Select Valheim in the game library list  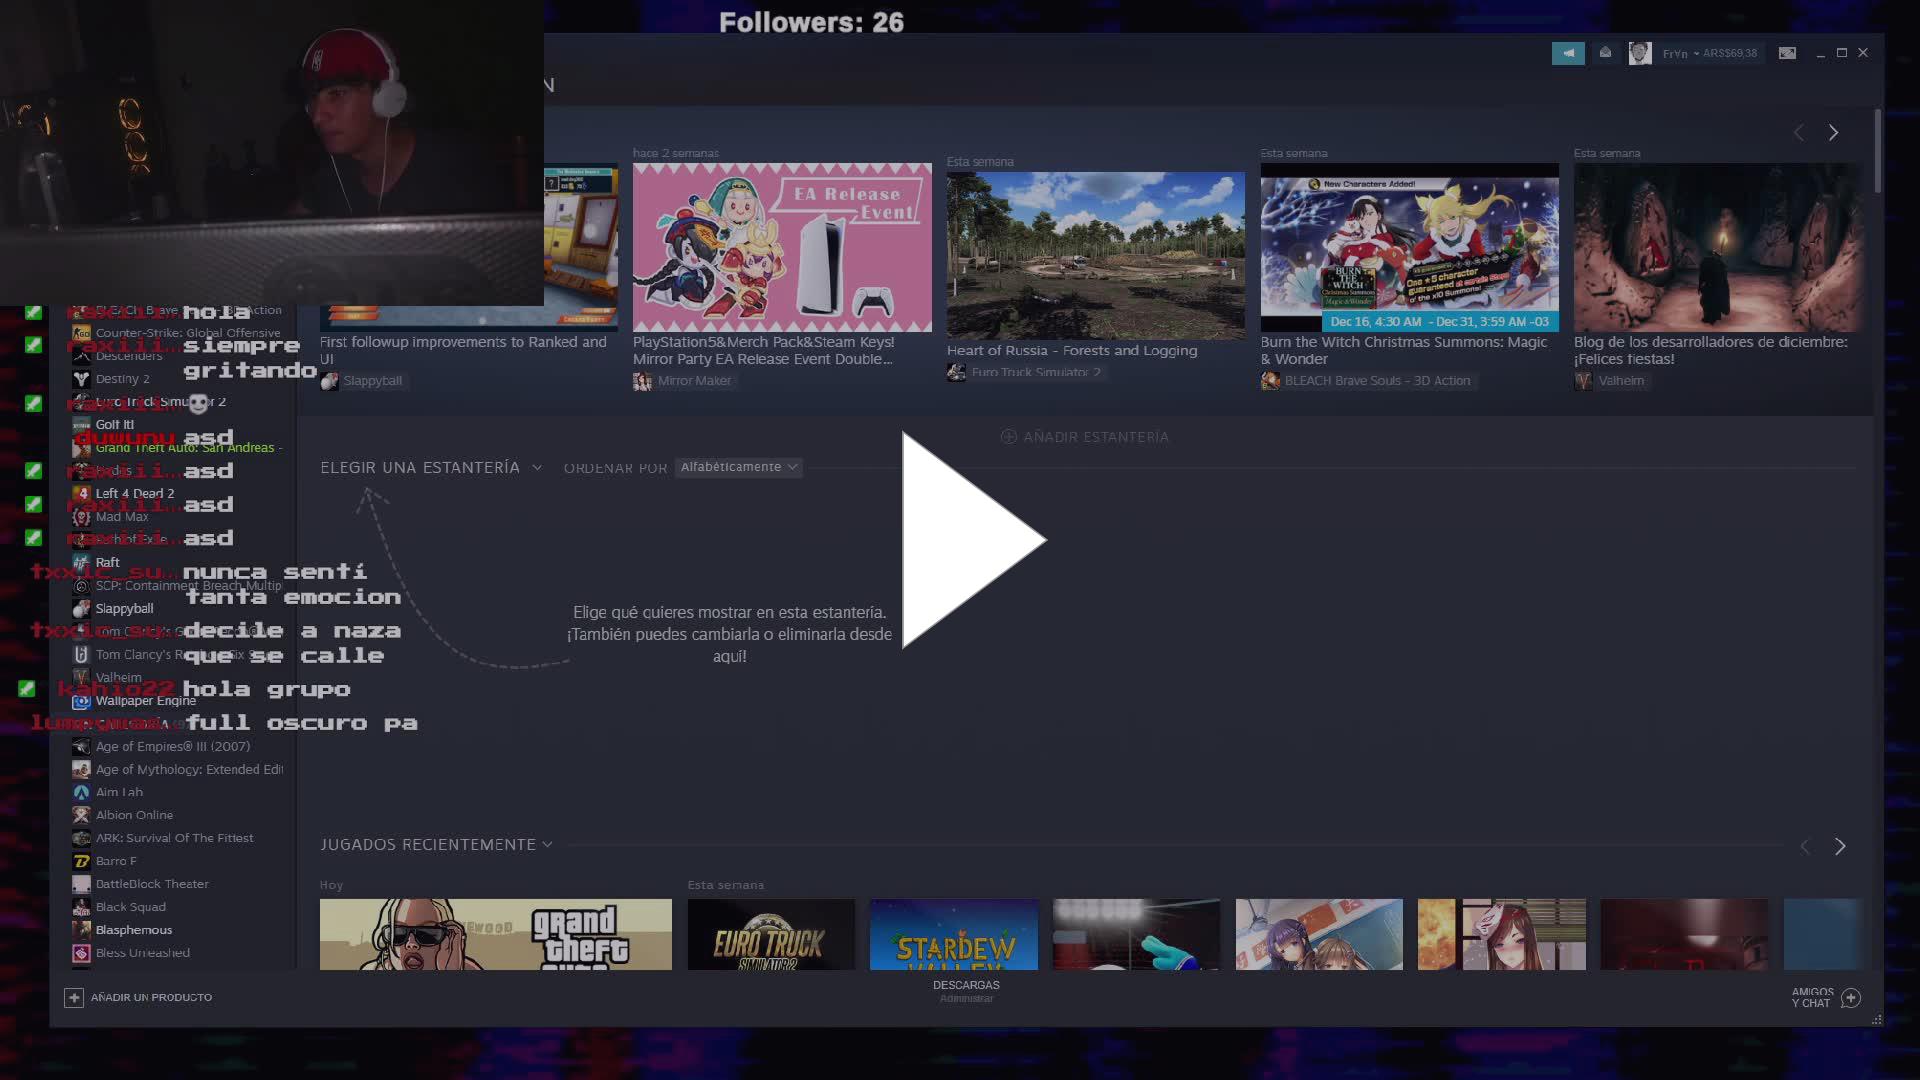click(120, 677)
